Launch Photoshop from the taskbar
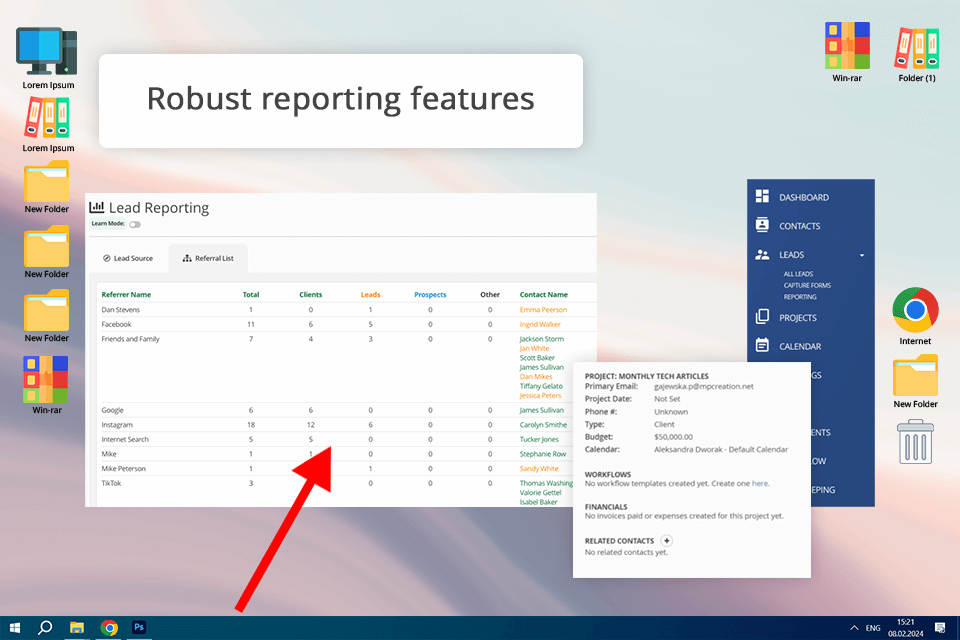960x640 pixels. 140,627
